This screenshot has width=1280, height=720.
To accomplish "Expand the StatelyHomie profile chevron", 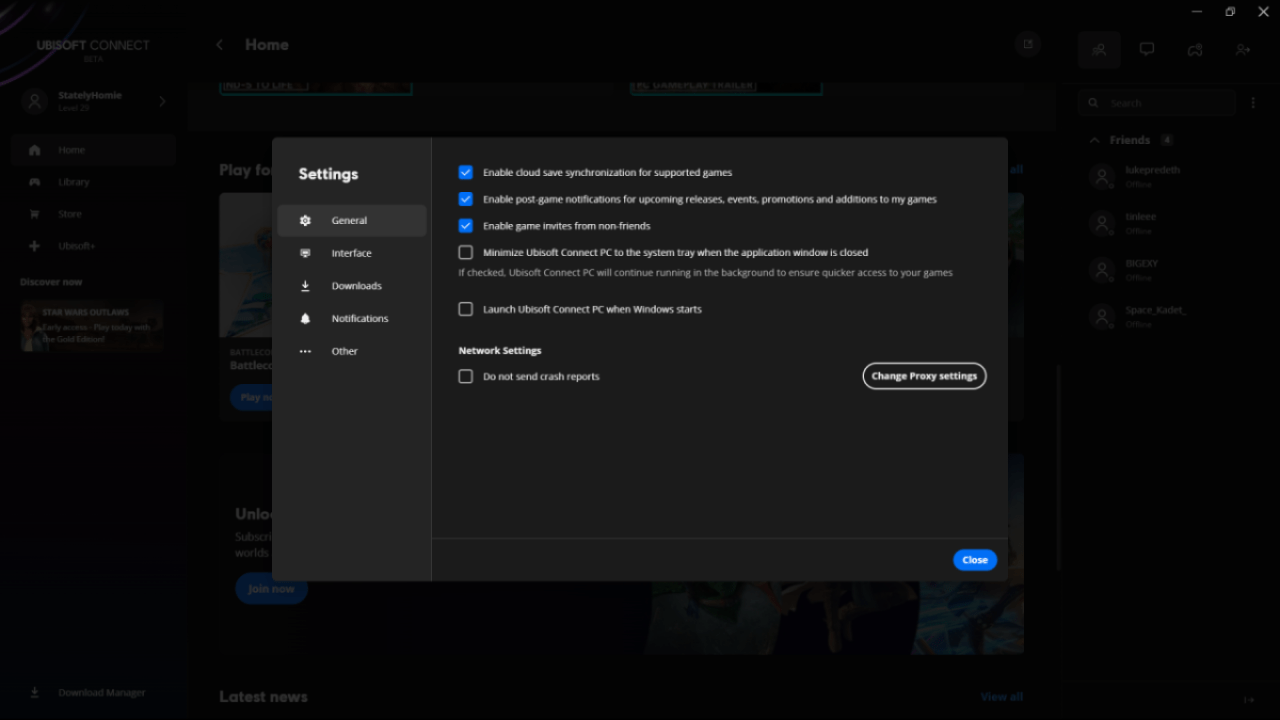I will coord(162,101).
